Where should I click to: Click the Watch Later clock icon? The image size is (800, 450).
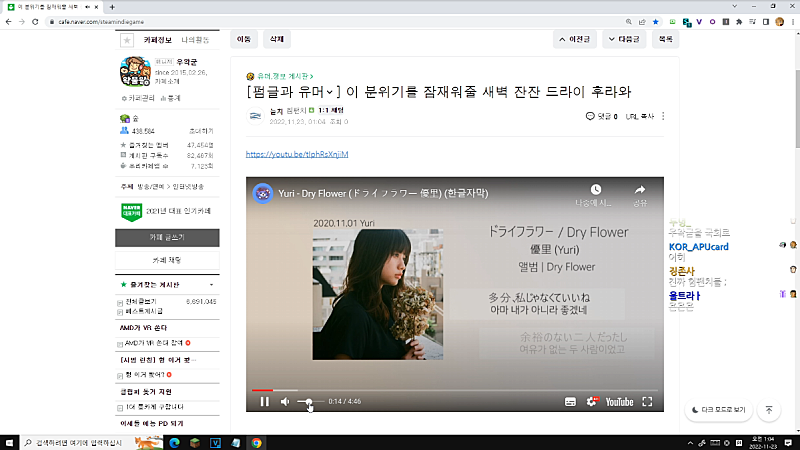pyautogui.click(x=595, y=189)
